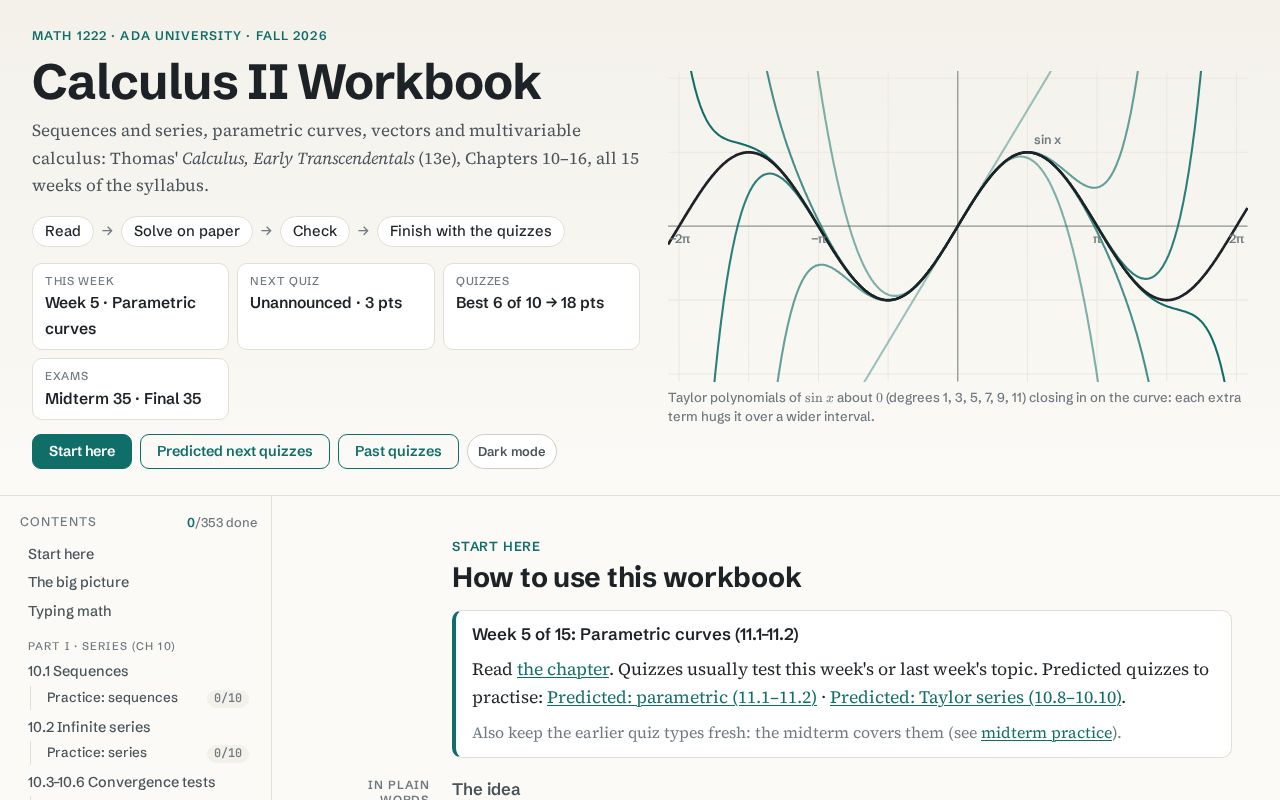Image resolution: width=1280 pixels, height=800 pixels.
Task: Open 'Typing math' in the Contents sidebar
Action: (70, 611)
